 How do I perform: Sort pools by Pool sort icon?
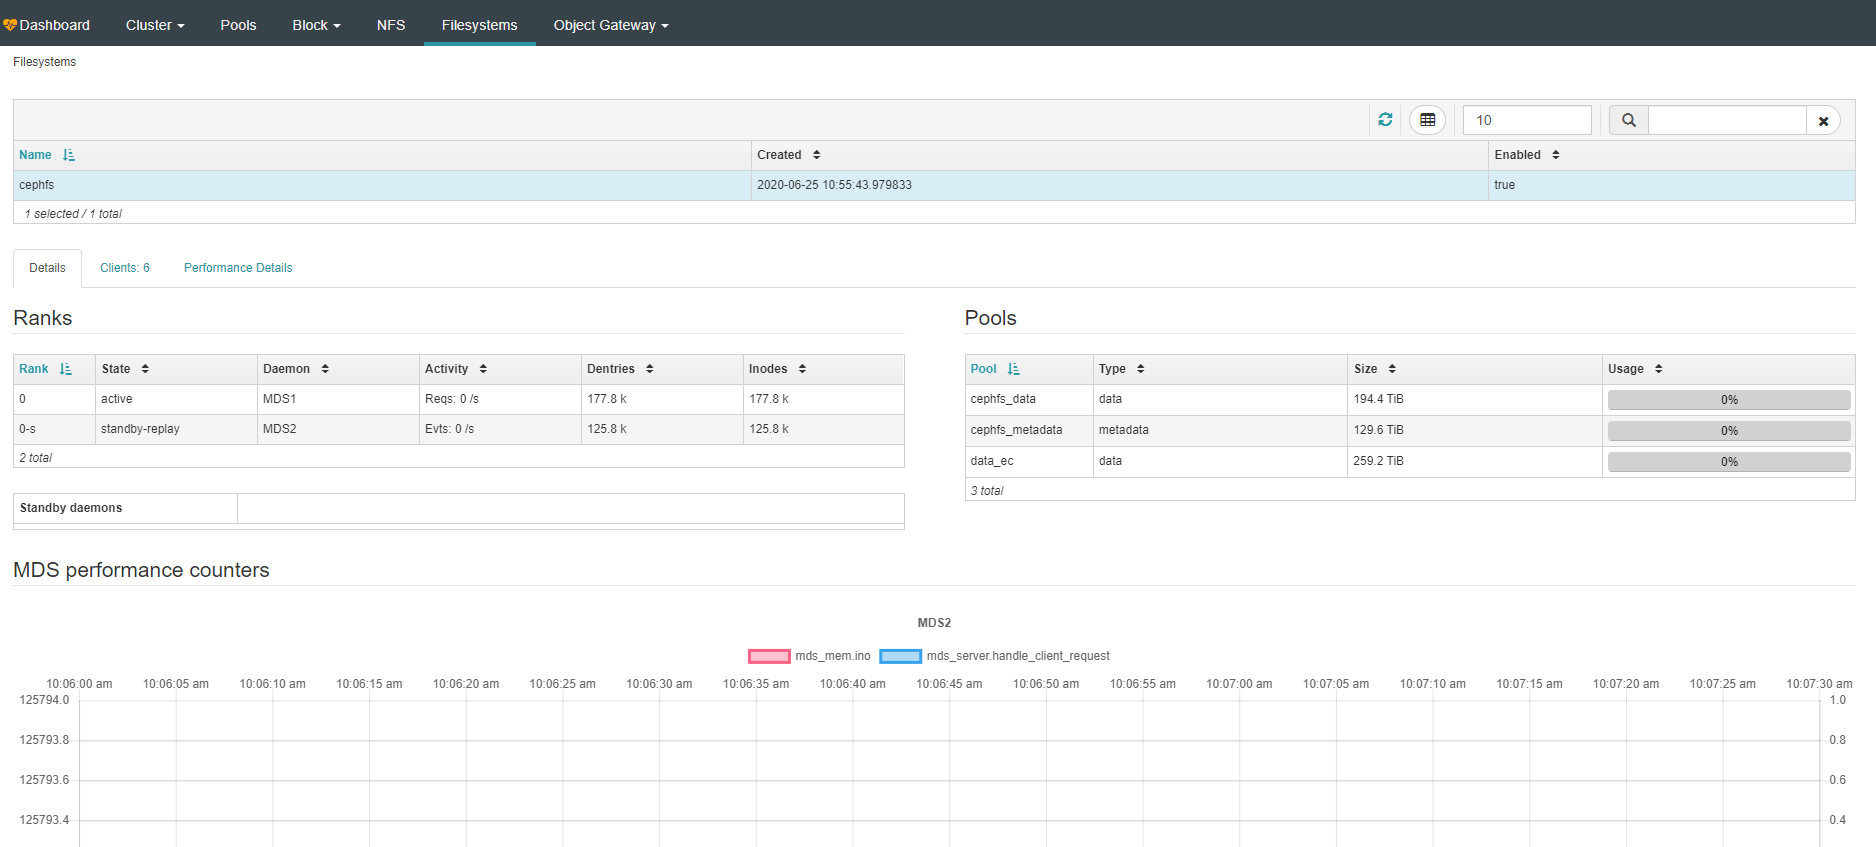[1014, 369]
